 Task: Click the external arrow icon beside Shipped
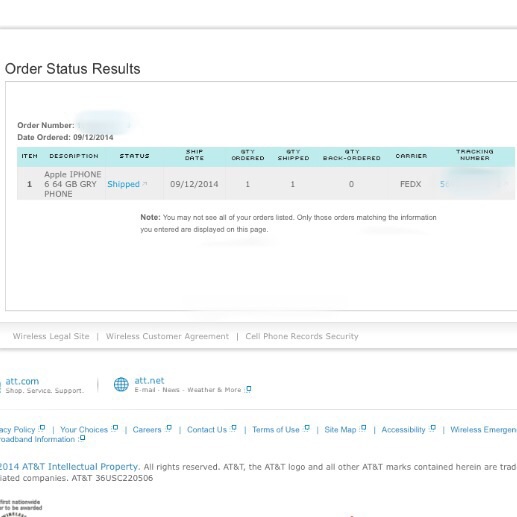coord(144,184)
